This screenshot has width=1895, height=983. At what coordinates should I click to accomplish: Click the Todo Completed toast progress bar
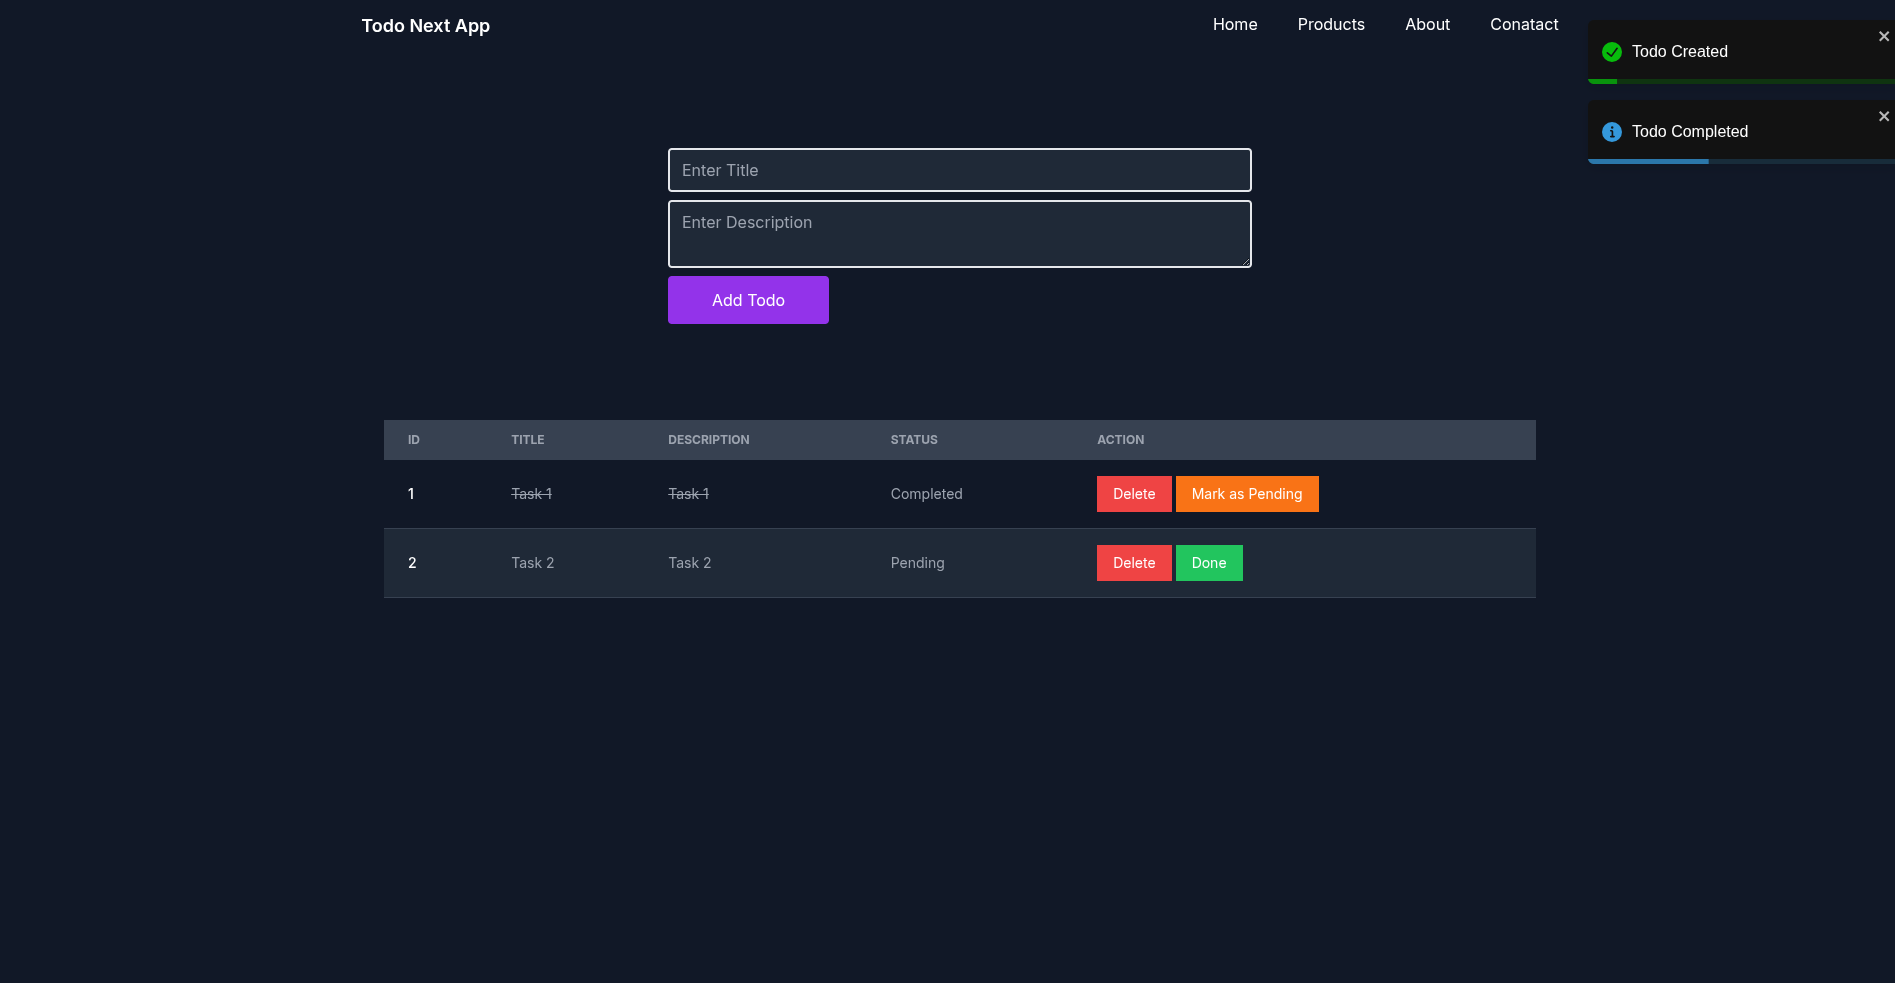click(1648, 161)
